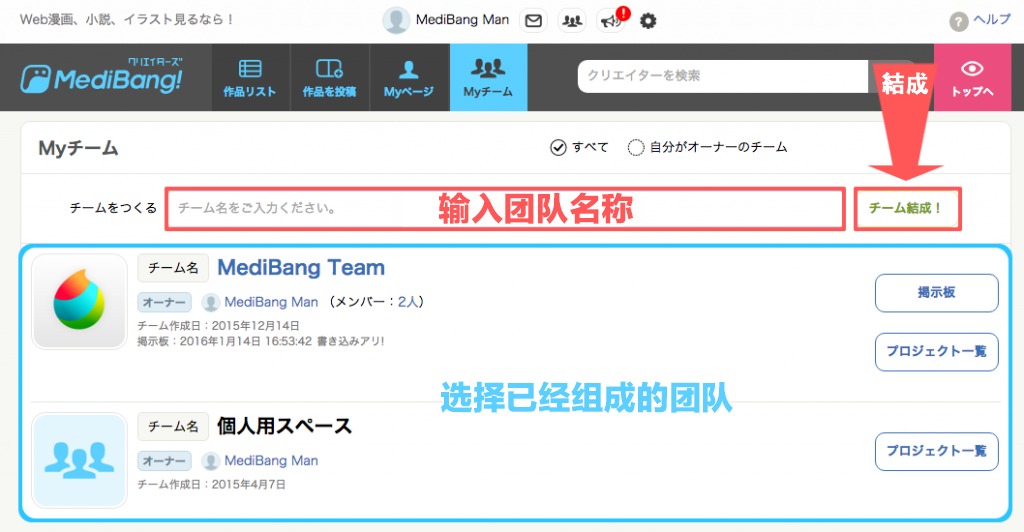The width and height of the screenshot is (1024, 532).
Task: Open the 個人用スペース team thumbnail
Action: click(80, 460)
